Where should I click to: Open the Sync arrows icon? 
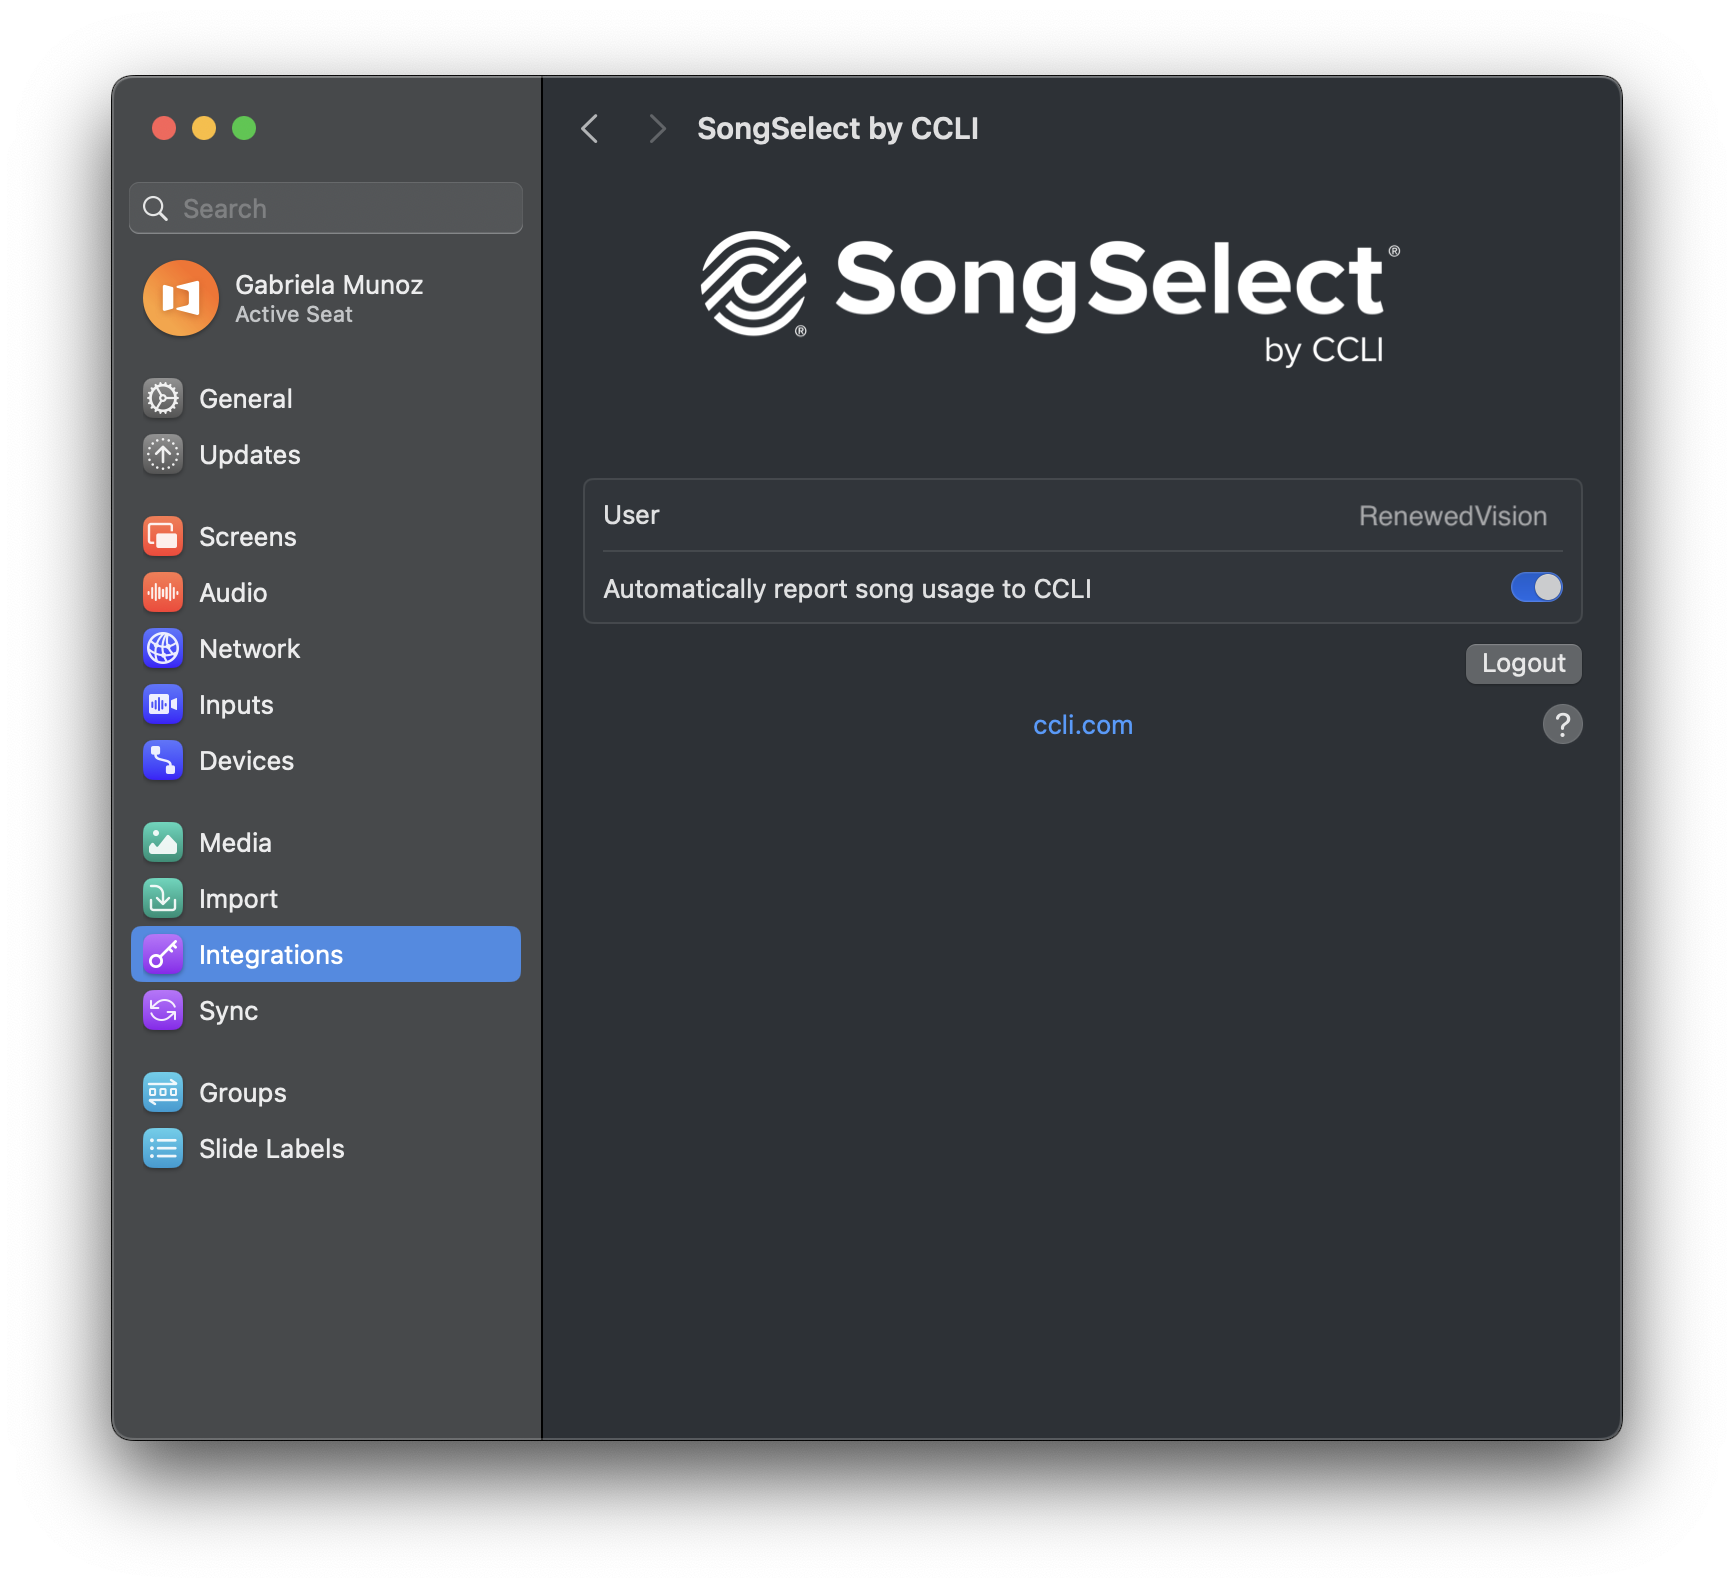click(163, 1010)
